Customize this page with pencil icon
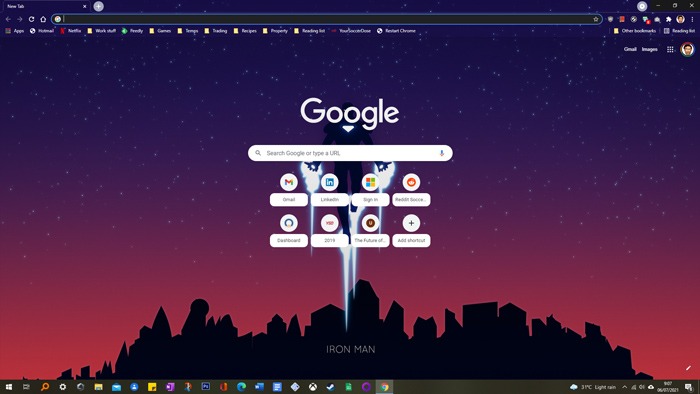The image size is (700, 394). [688, 368]
